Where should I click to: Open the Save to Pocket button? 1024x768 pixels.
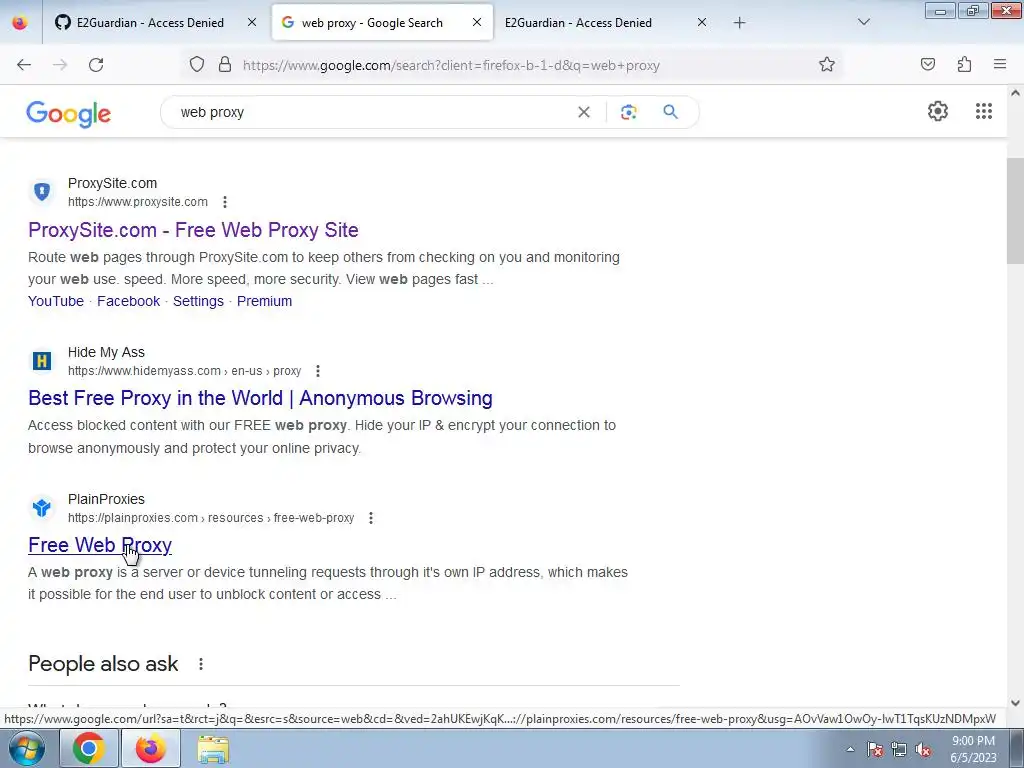[928, 64]
